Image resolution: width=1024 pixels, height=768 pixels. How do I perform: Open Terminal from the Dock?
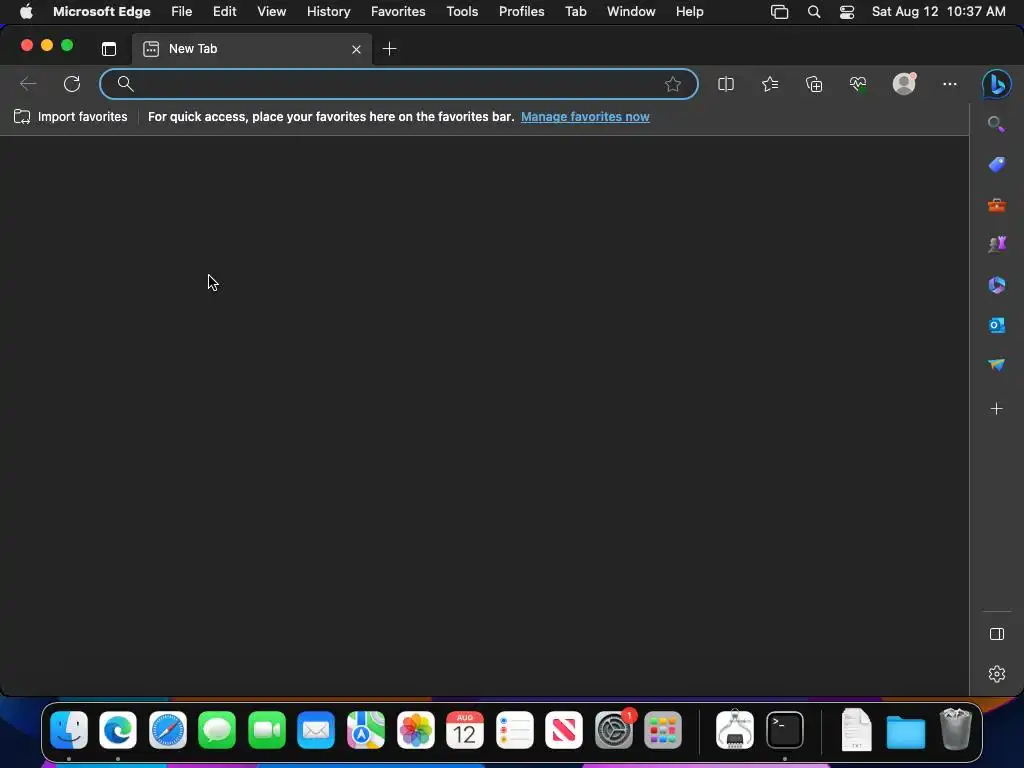pyautogui.click(x=784, y=730)
